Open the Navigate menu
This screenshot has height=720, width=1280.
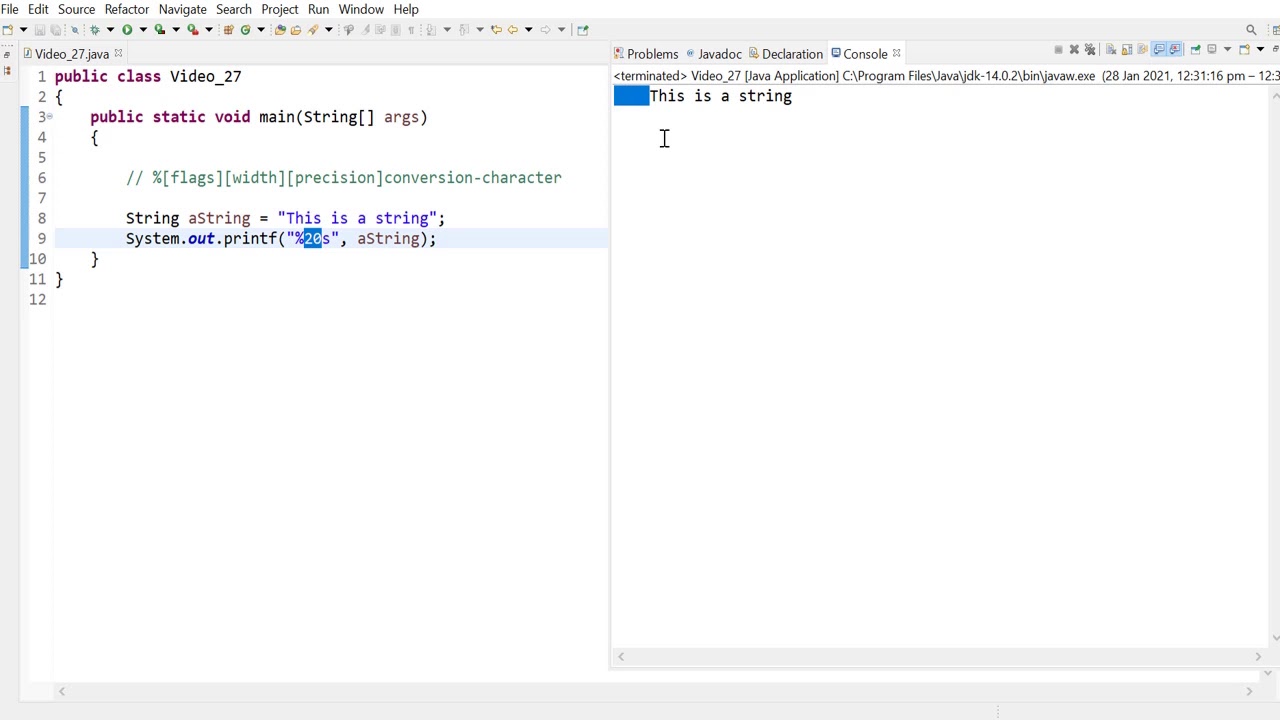tap(182, 9)
